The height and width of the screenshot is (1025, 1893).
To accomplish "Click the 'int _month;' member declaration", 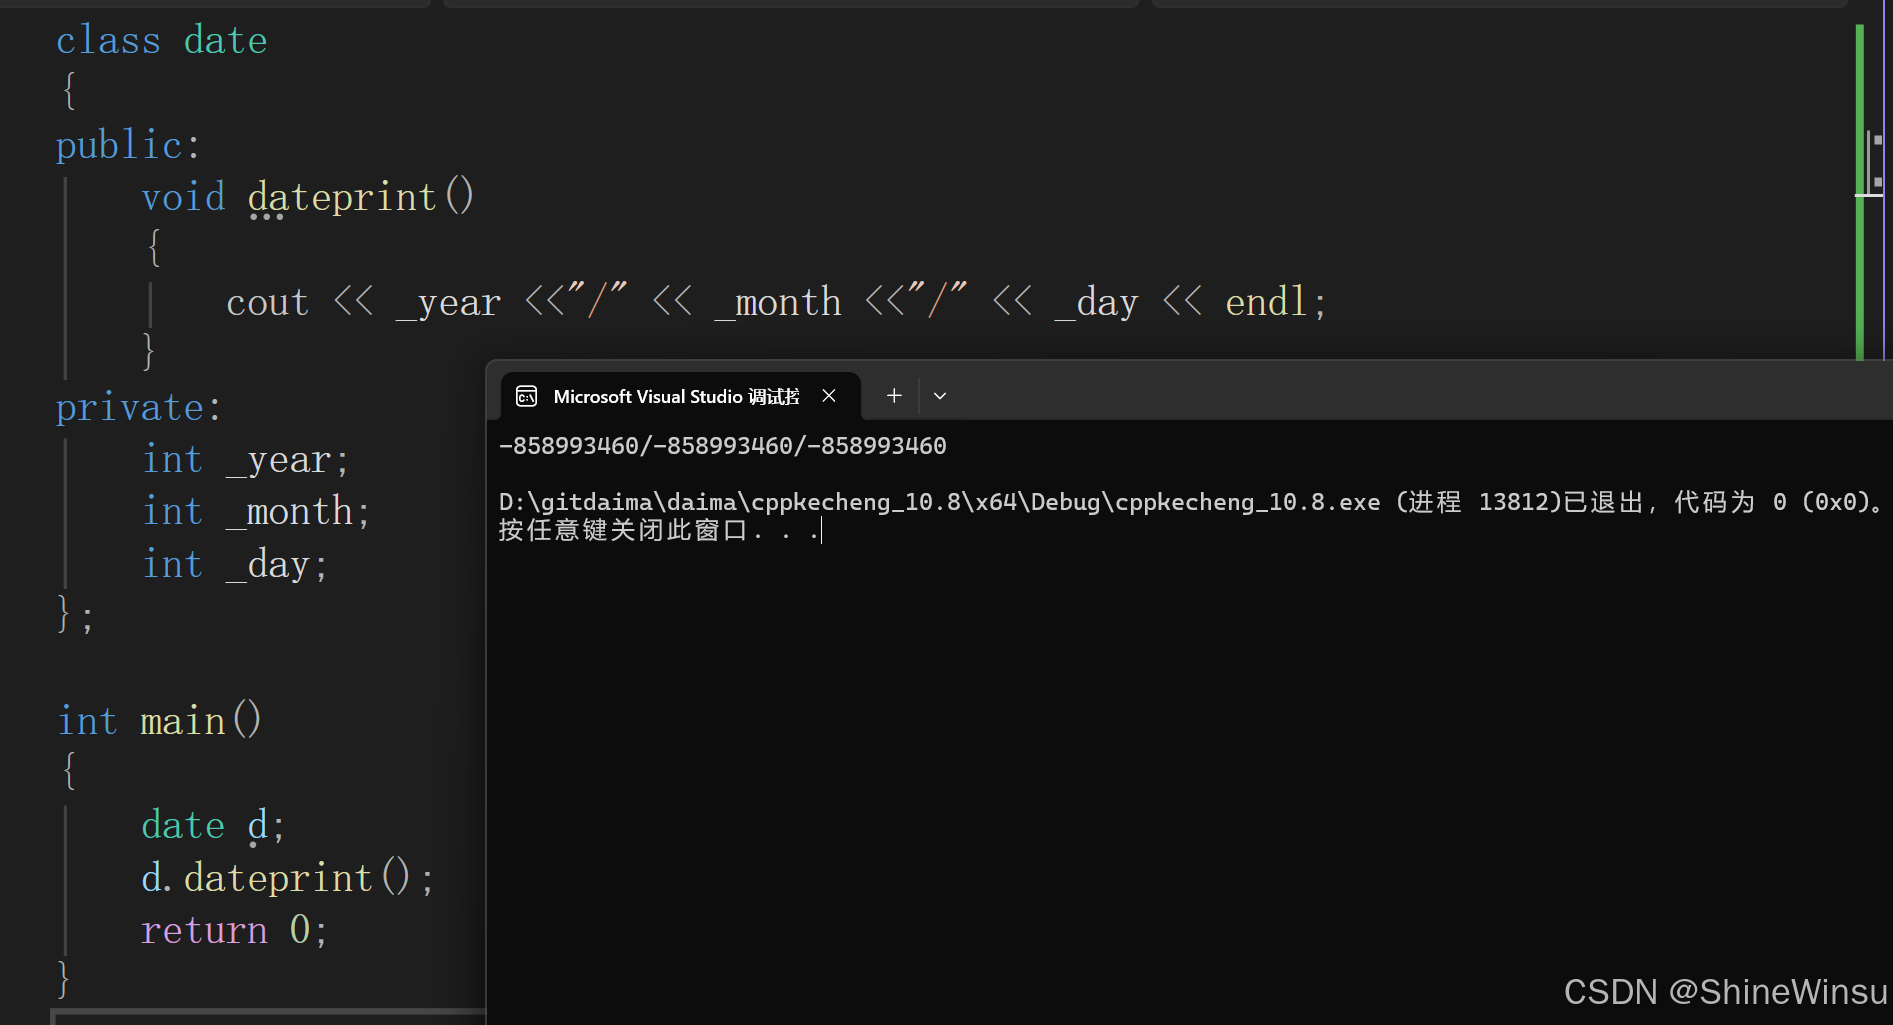I will tap(256, 512).
